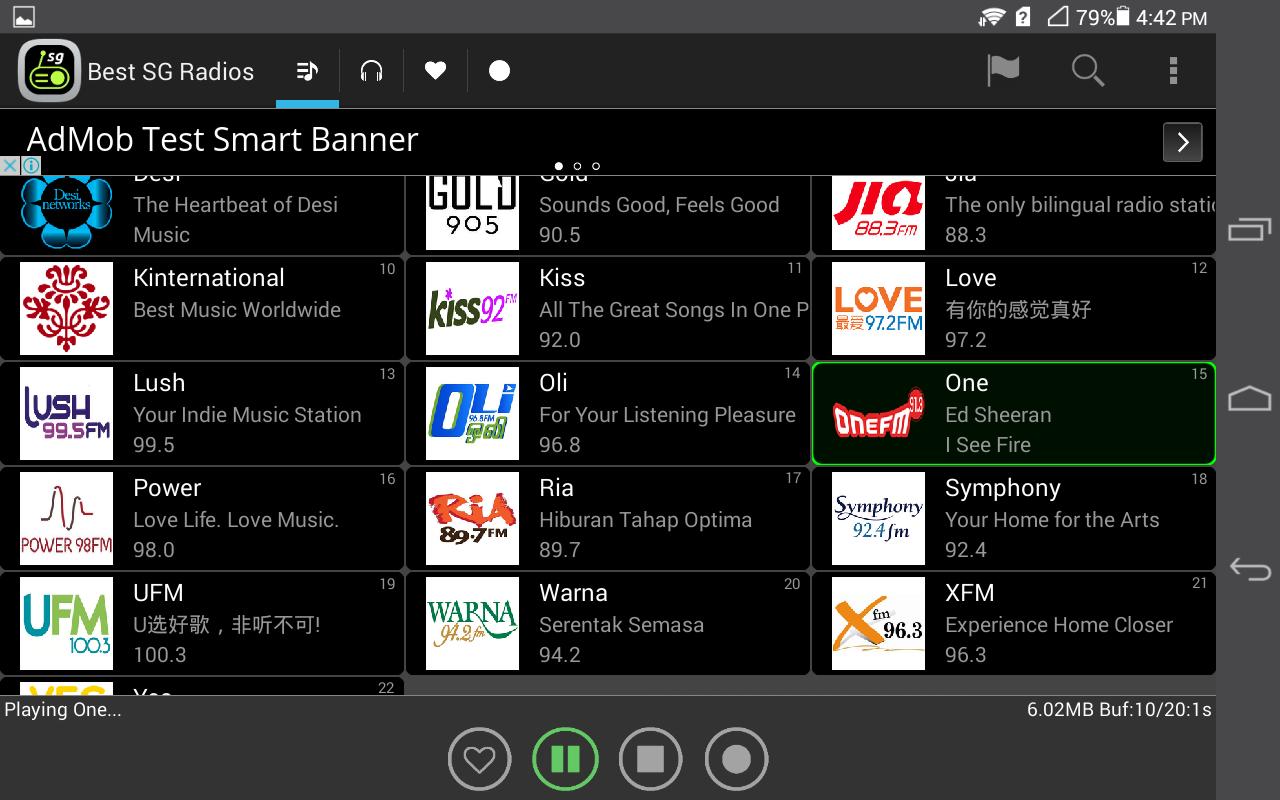Viewport: 1280px width, 800px height.
Task: Tap the battery 79% indicator
Action: pyautogui.click(x=1103, y=17)
